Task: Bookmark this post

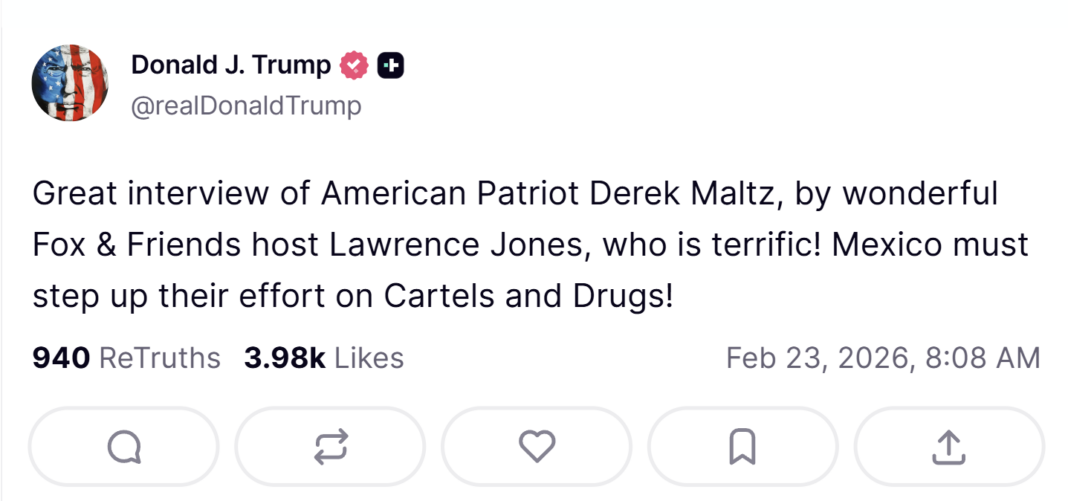Action: [743, 447]
